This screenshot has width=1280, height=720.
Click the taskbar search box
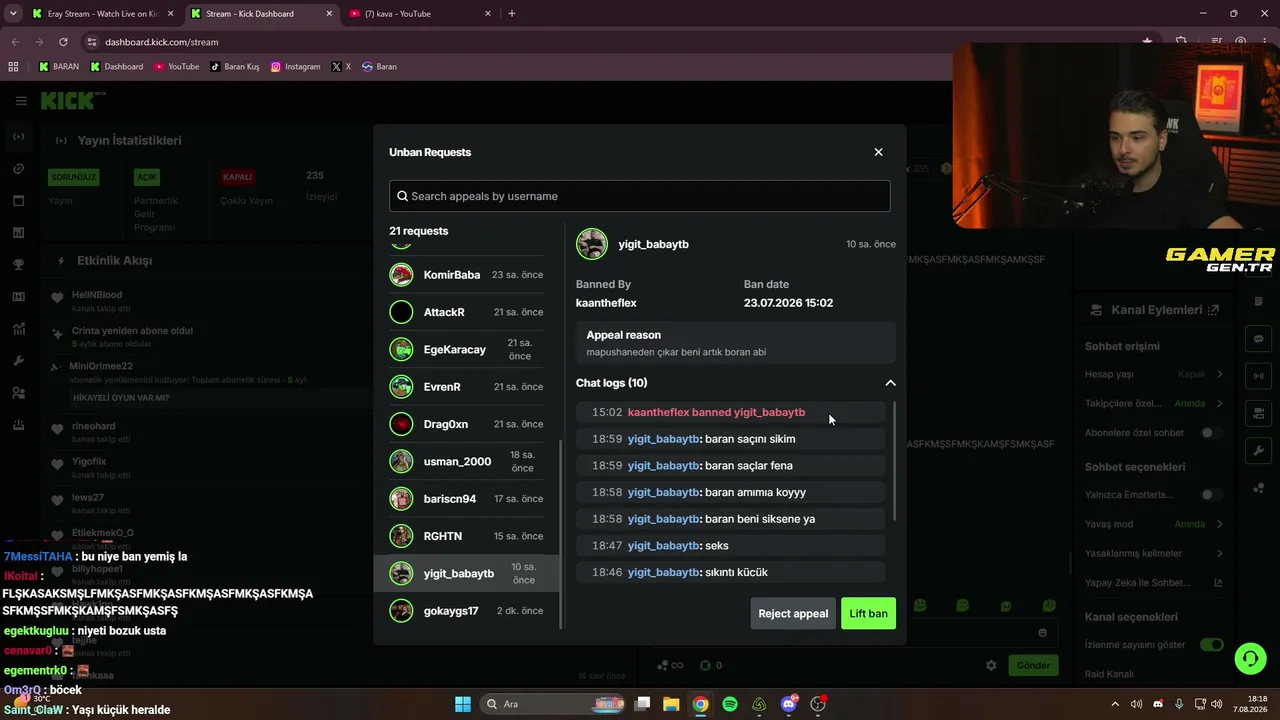pos(553,704)
